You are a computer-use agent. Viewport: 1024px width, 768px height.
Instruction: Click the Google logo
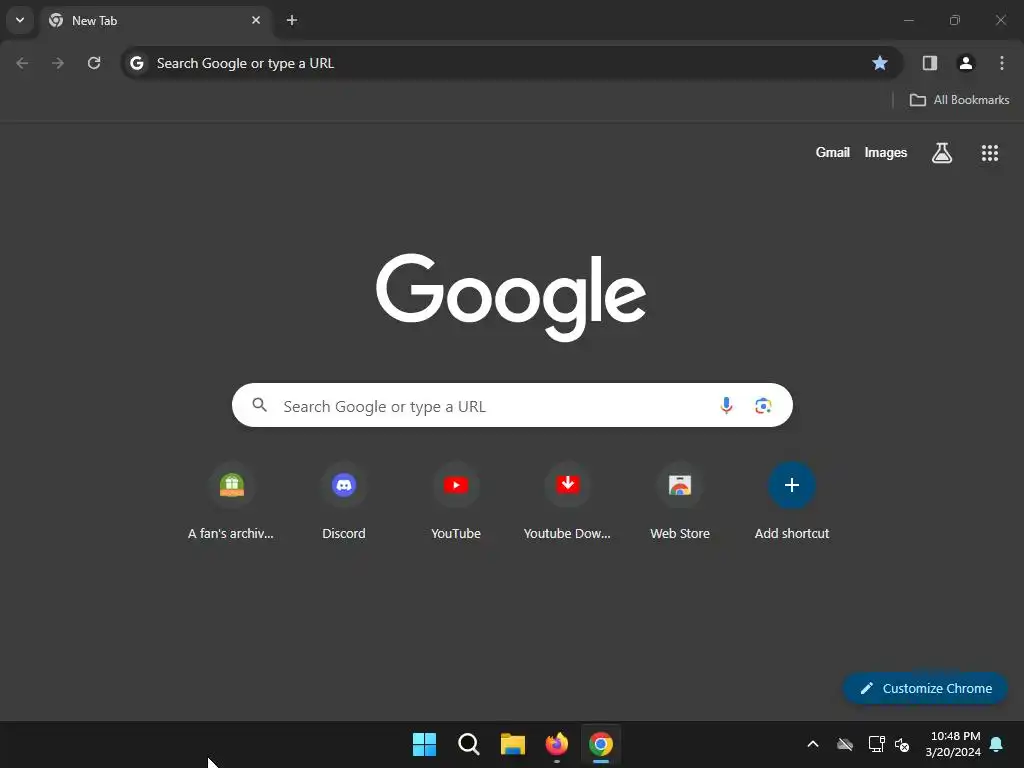511,297
